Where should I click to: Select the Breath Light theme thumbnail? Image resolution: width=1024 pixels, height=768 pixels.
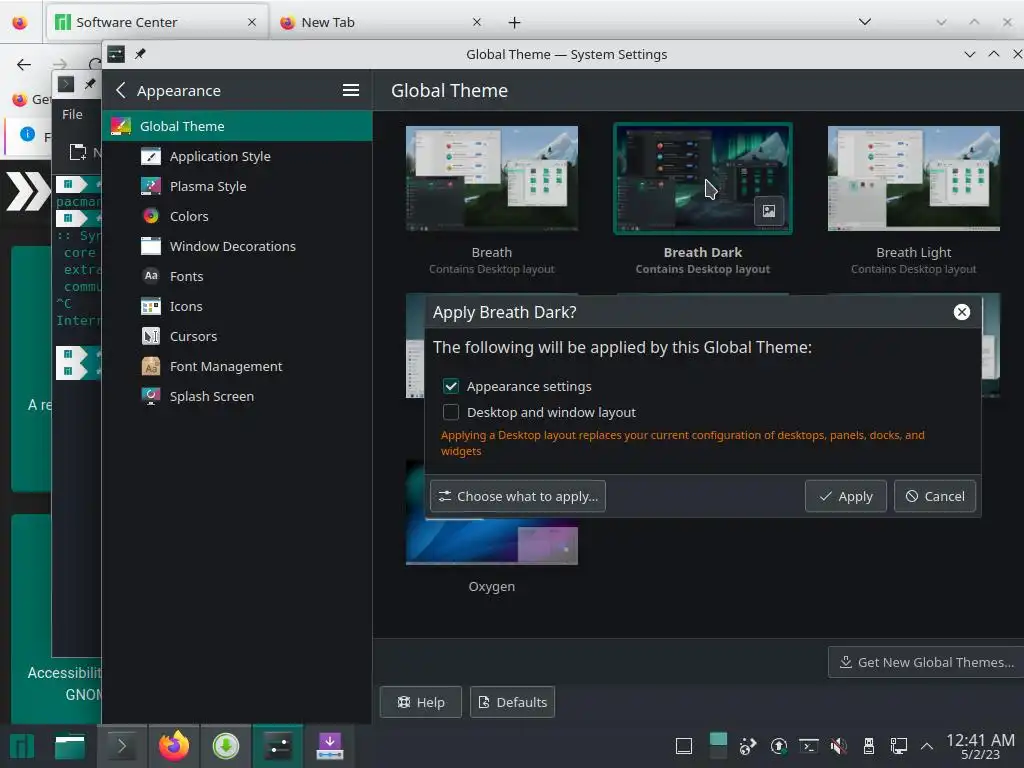[x=914, y=178]
